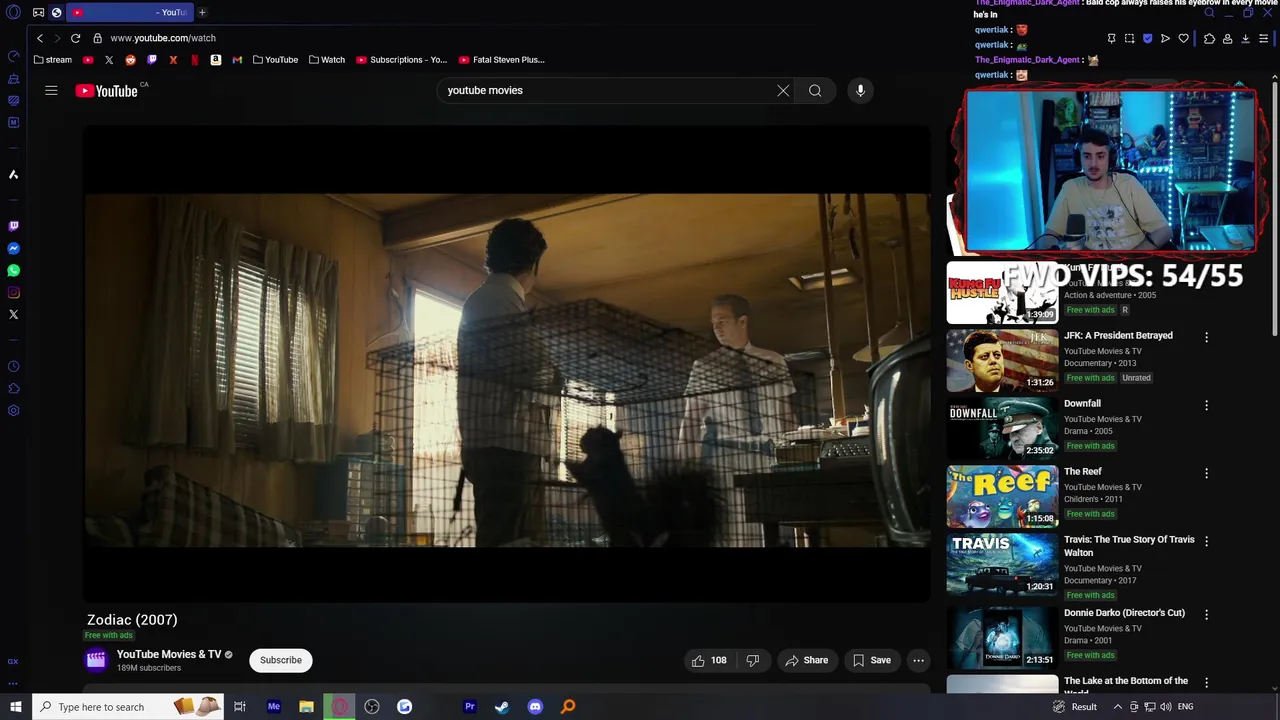Open the Windows Start menu
The width and height of the screenshot is (1280, 720).
coord(15,707)
